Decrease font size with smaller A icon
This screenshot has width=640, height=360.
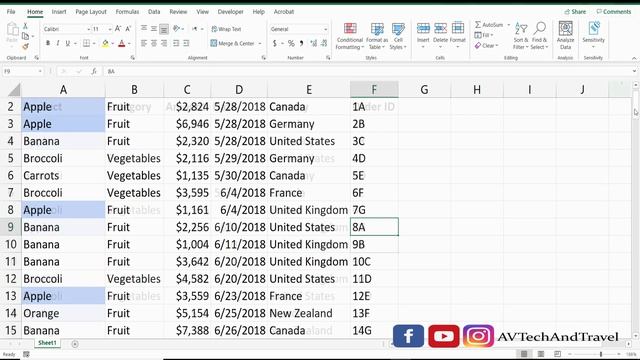coord(128,29)
